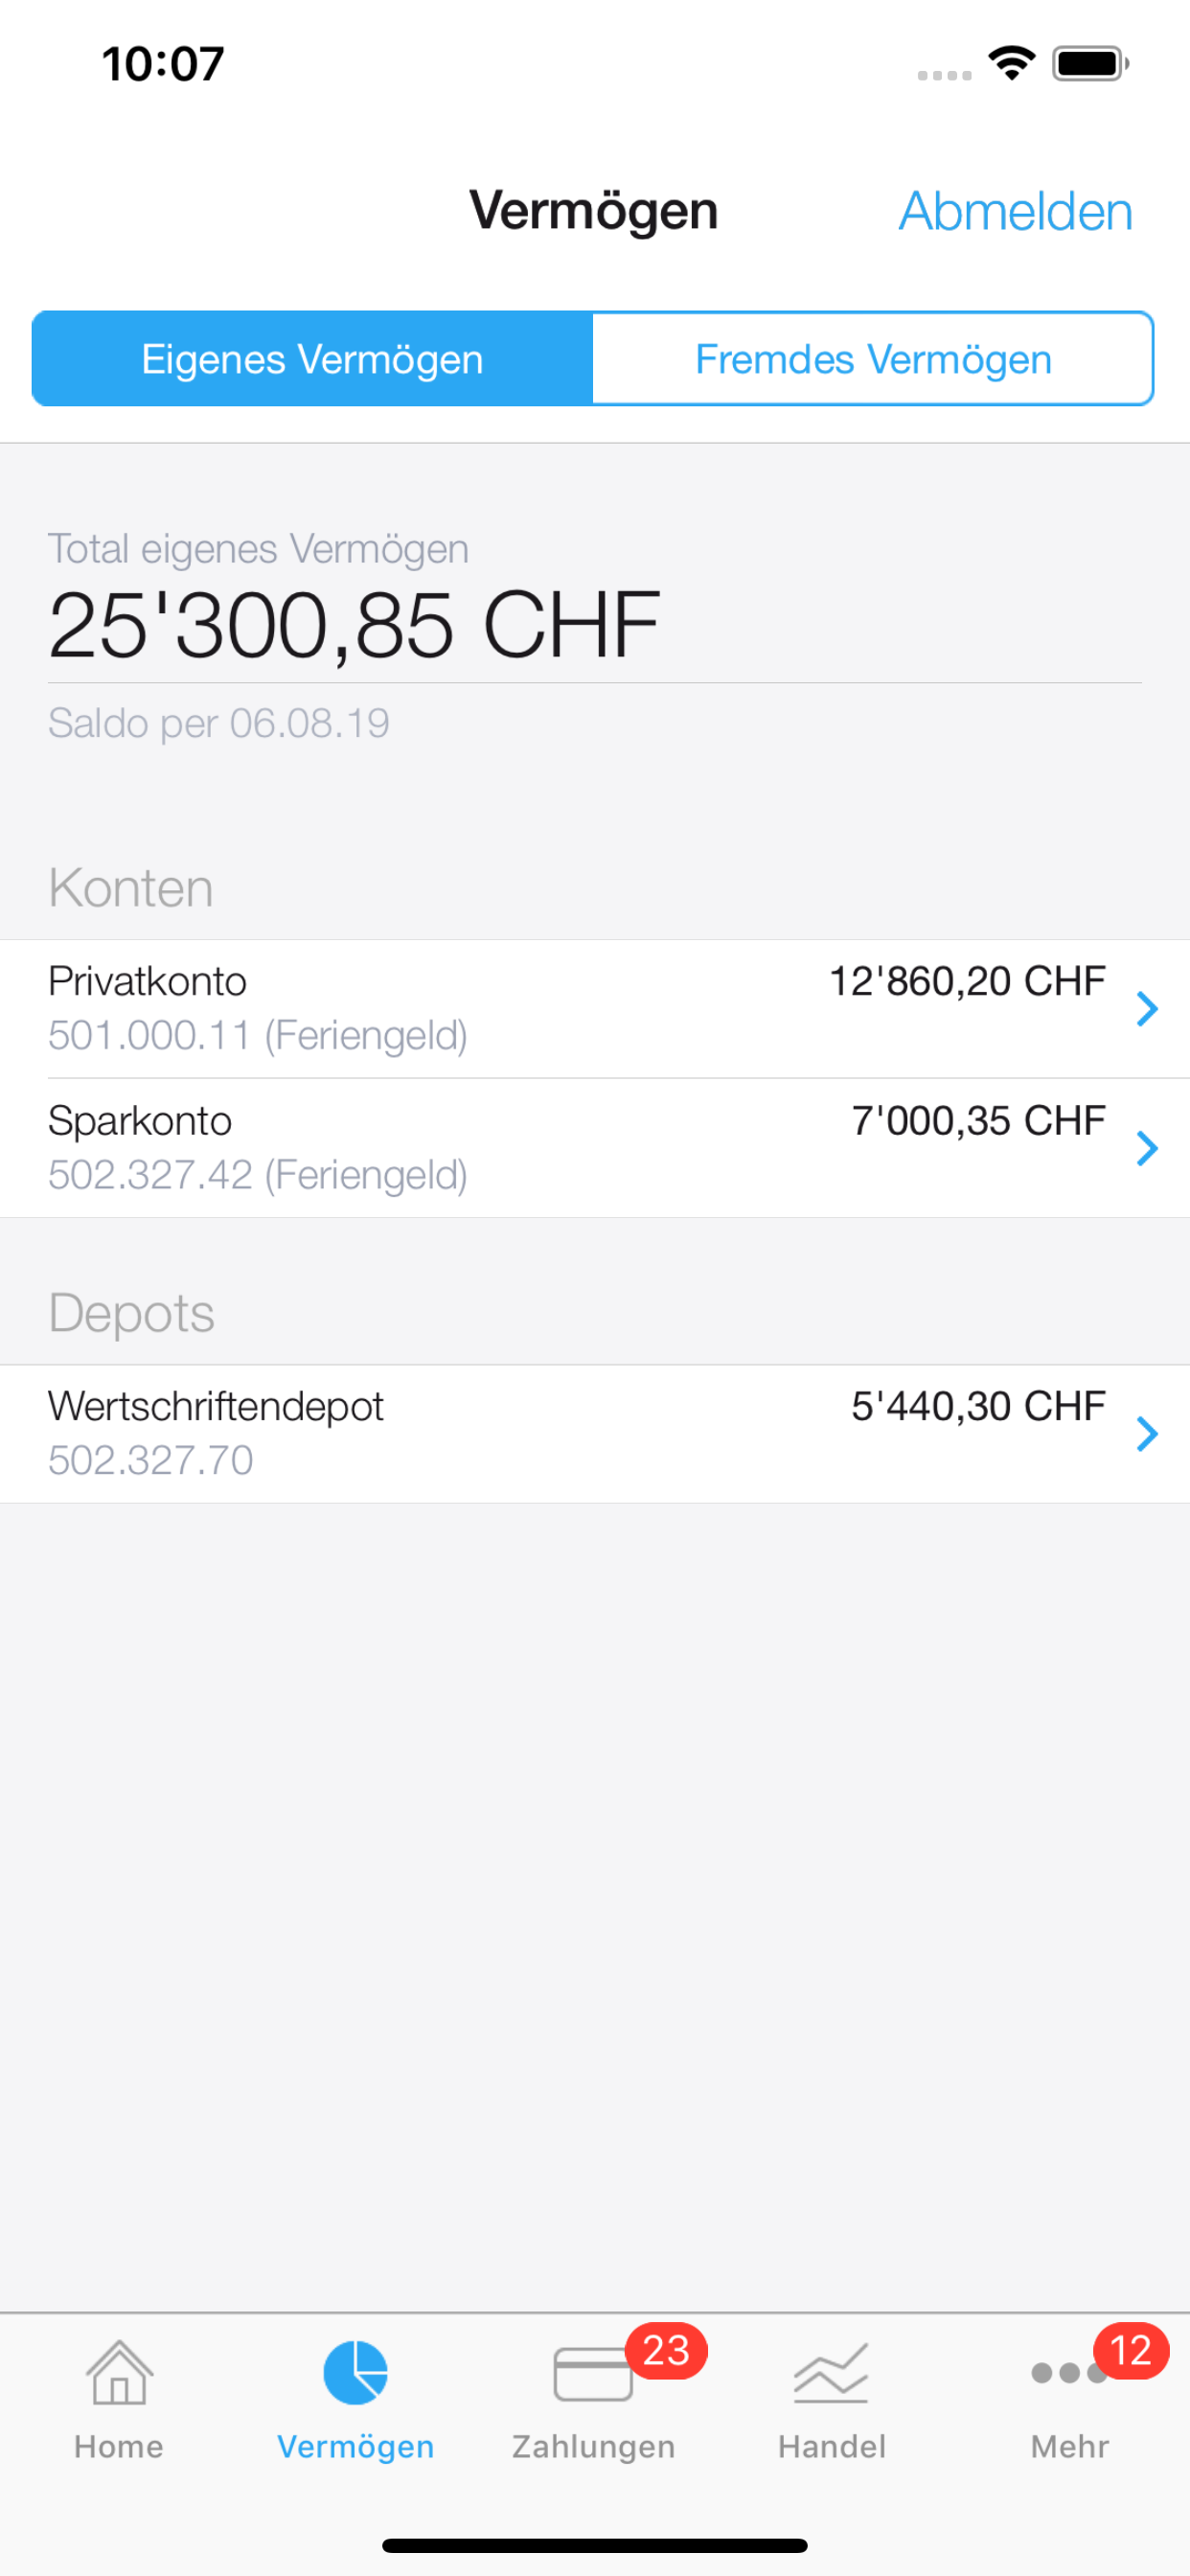
Task: Open Sparkonto via its chevron arrow
Action: click(1147, 1148)
